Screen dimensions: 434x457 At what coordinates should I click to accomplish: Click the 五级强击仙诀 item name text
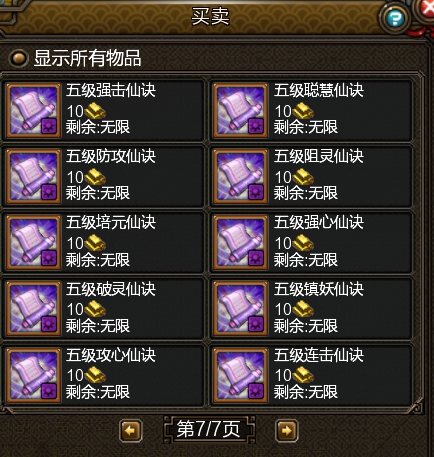tap(111, 90)
